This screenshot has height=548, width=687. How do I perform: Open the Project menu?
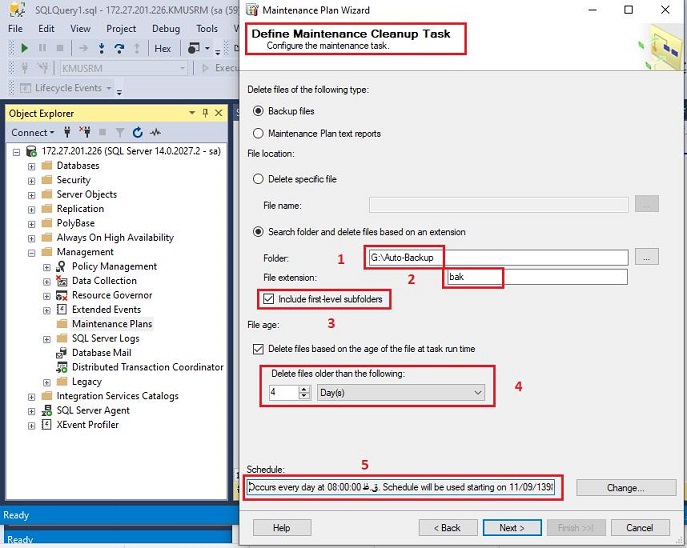tap(121, 29)
